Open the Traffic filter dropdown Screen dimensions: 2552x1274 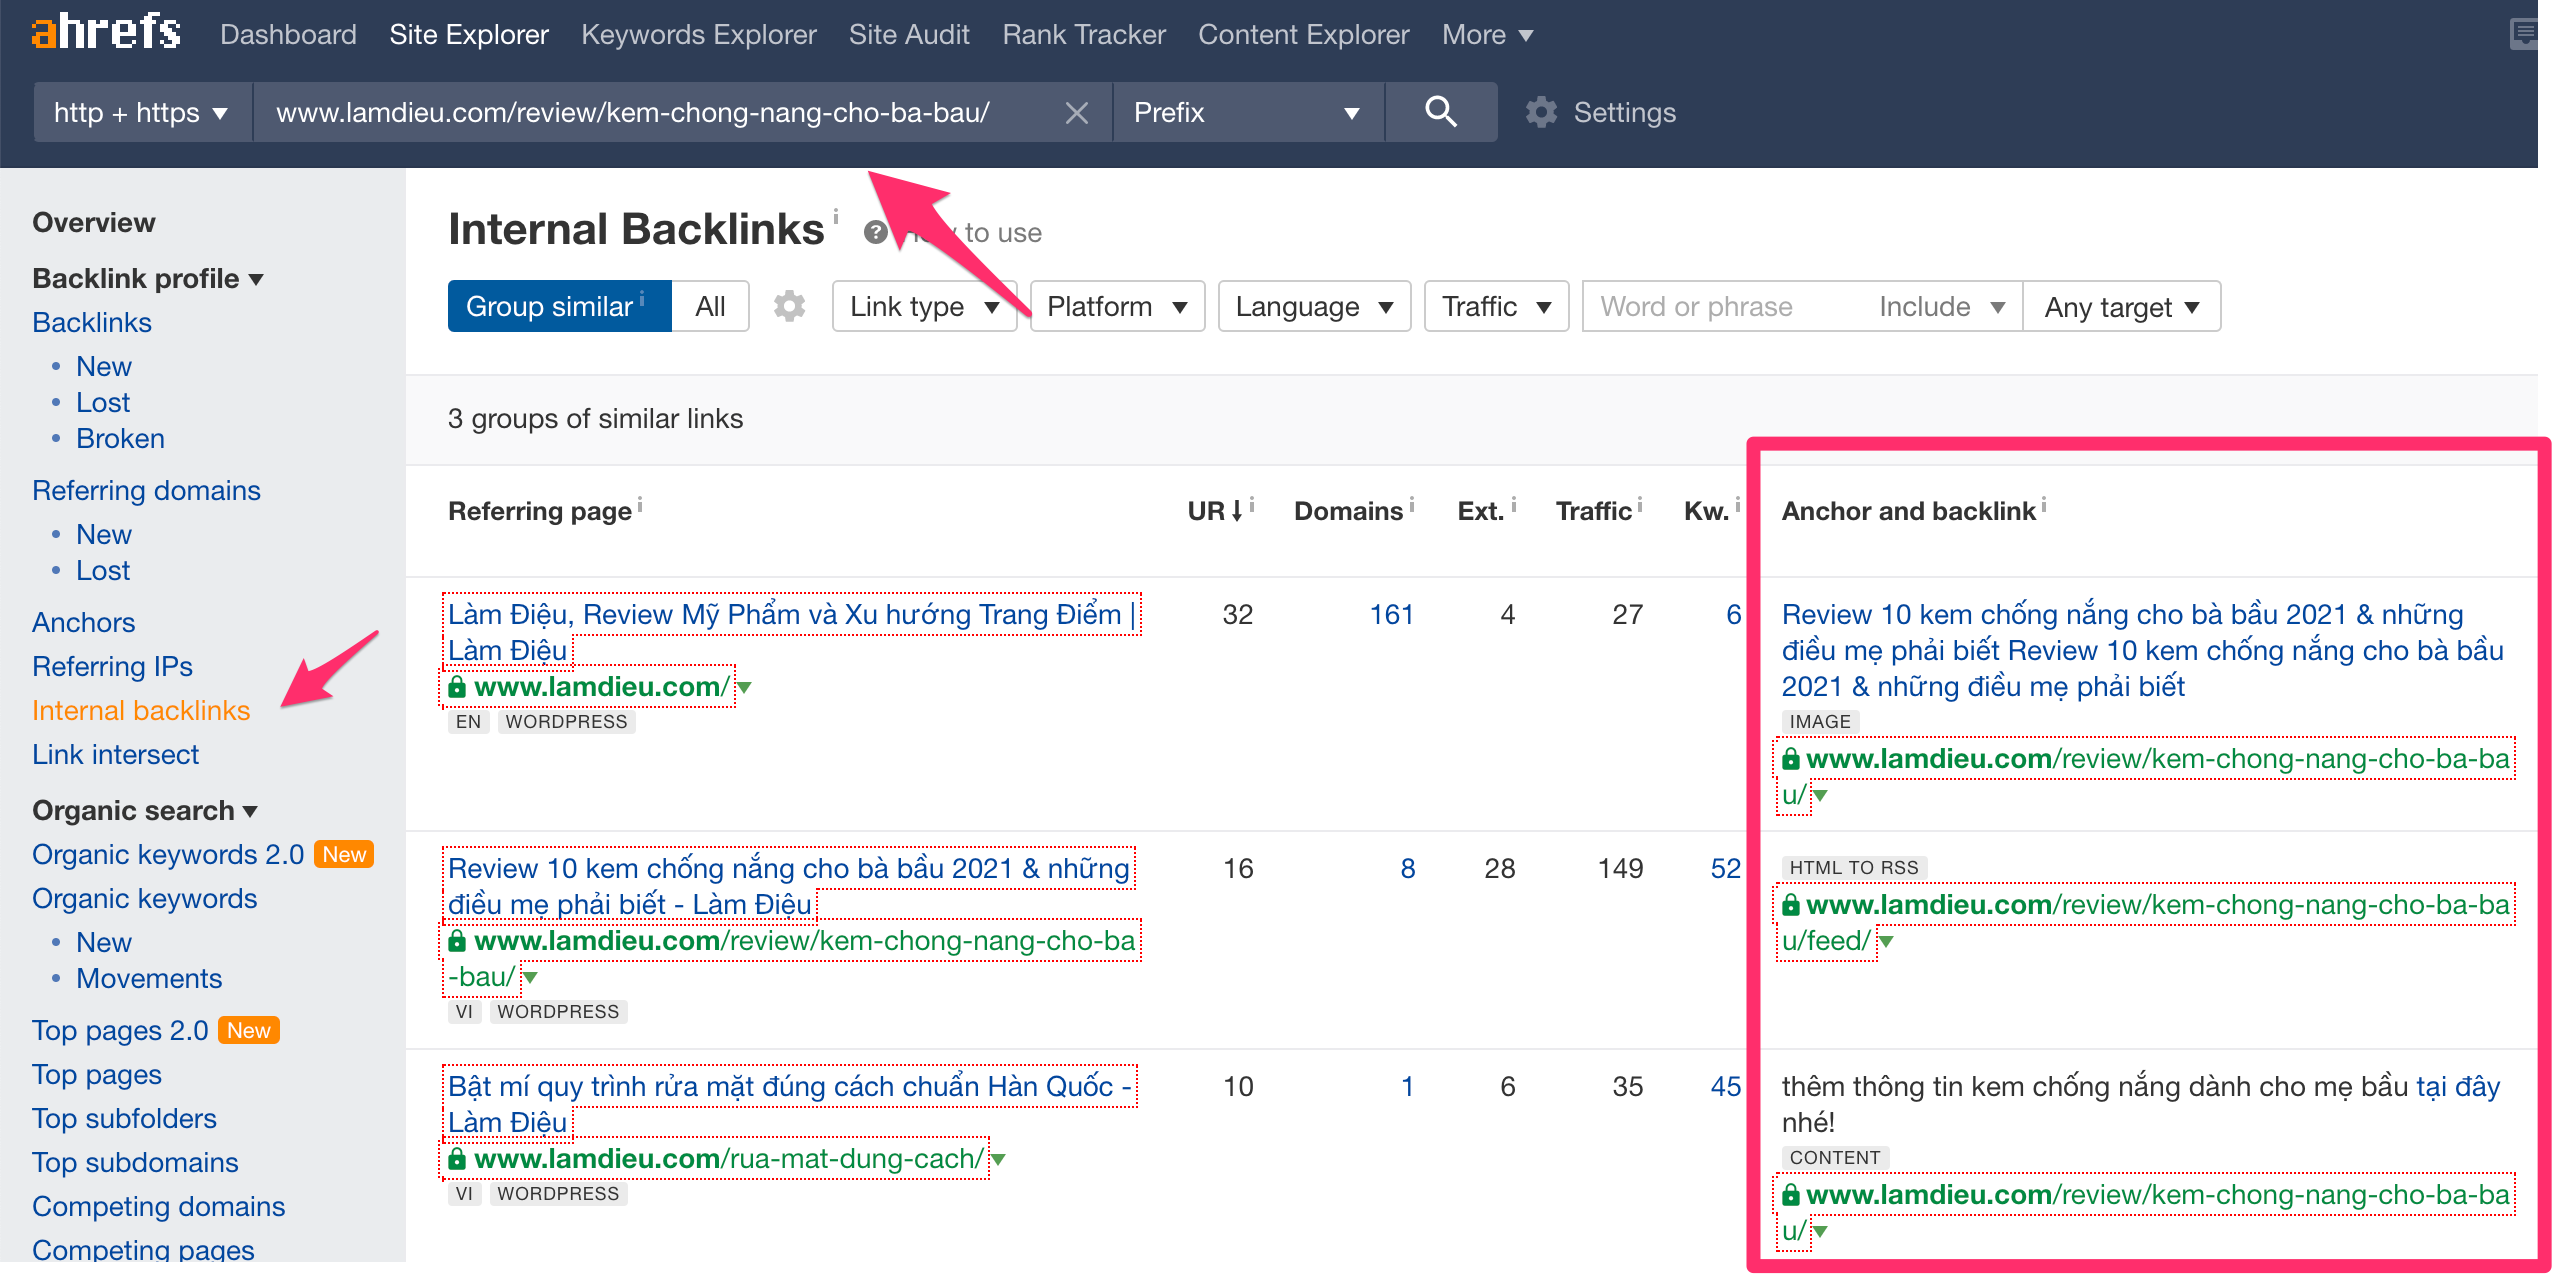pos(1496,306)
